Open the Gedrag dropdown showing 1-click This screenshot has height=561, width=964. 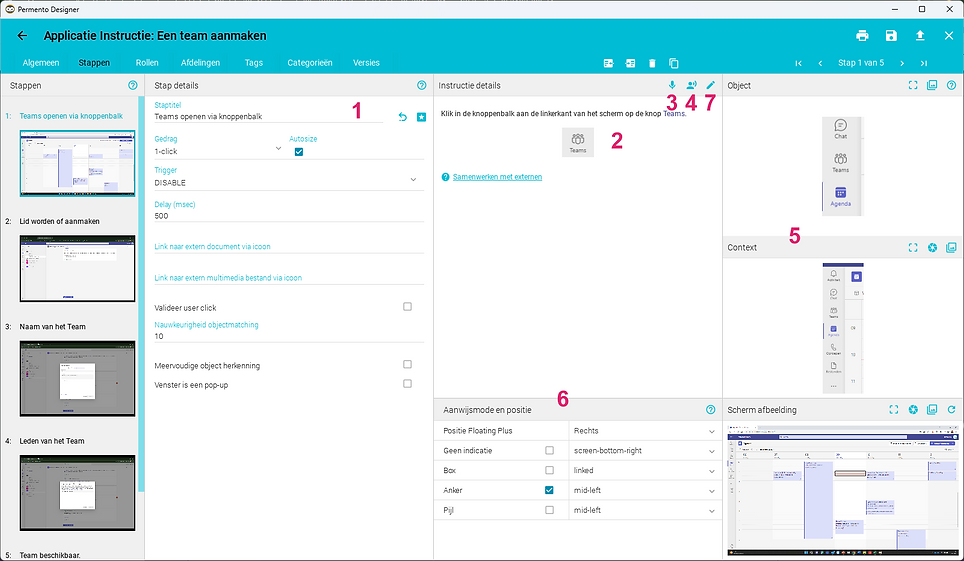218,151
